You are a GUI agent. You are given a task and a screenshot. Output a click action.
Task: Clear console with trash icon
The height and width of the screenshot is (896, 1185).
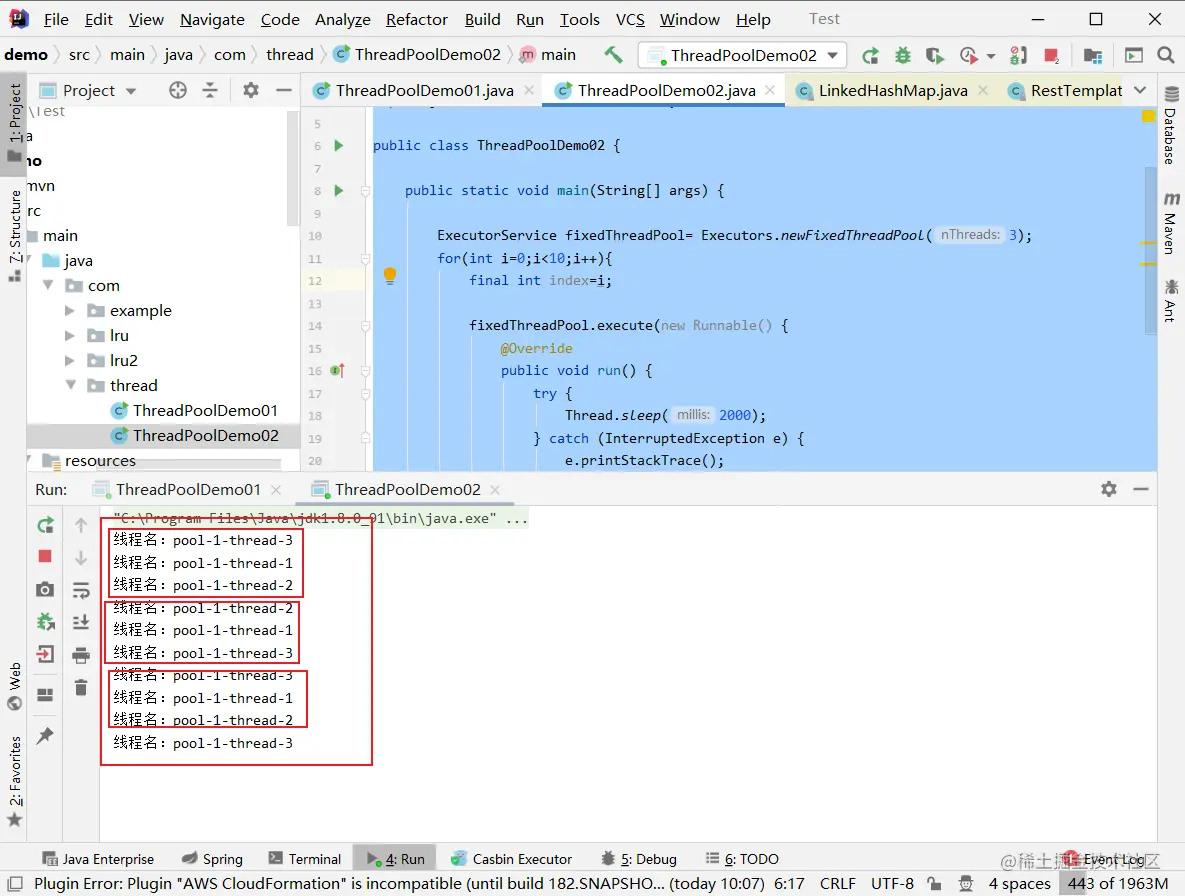pyautogui.click(x=81, y=687)
